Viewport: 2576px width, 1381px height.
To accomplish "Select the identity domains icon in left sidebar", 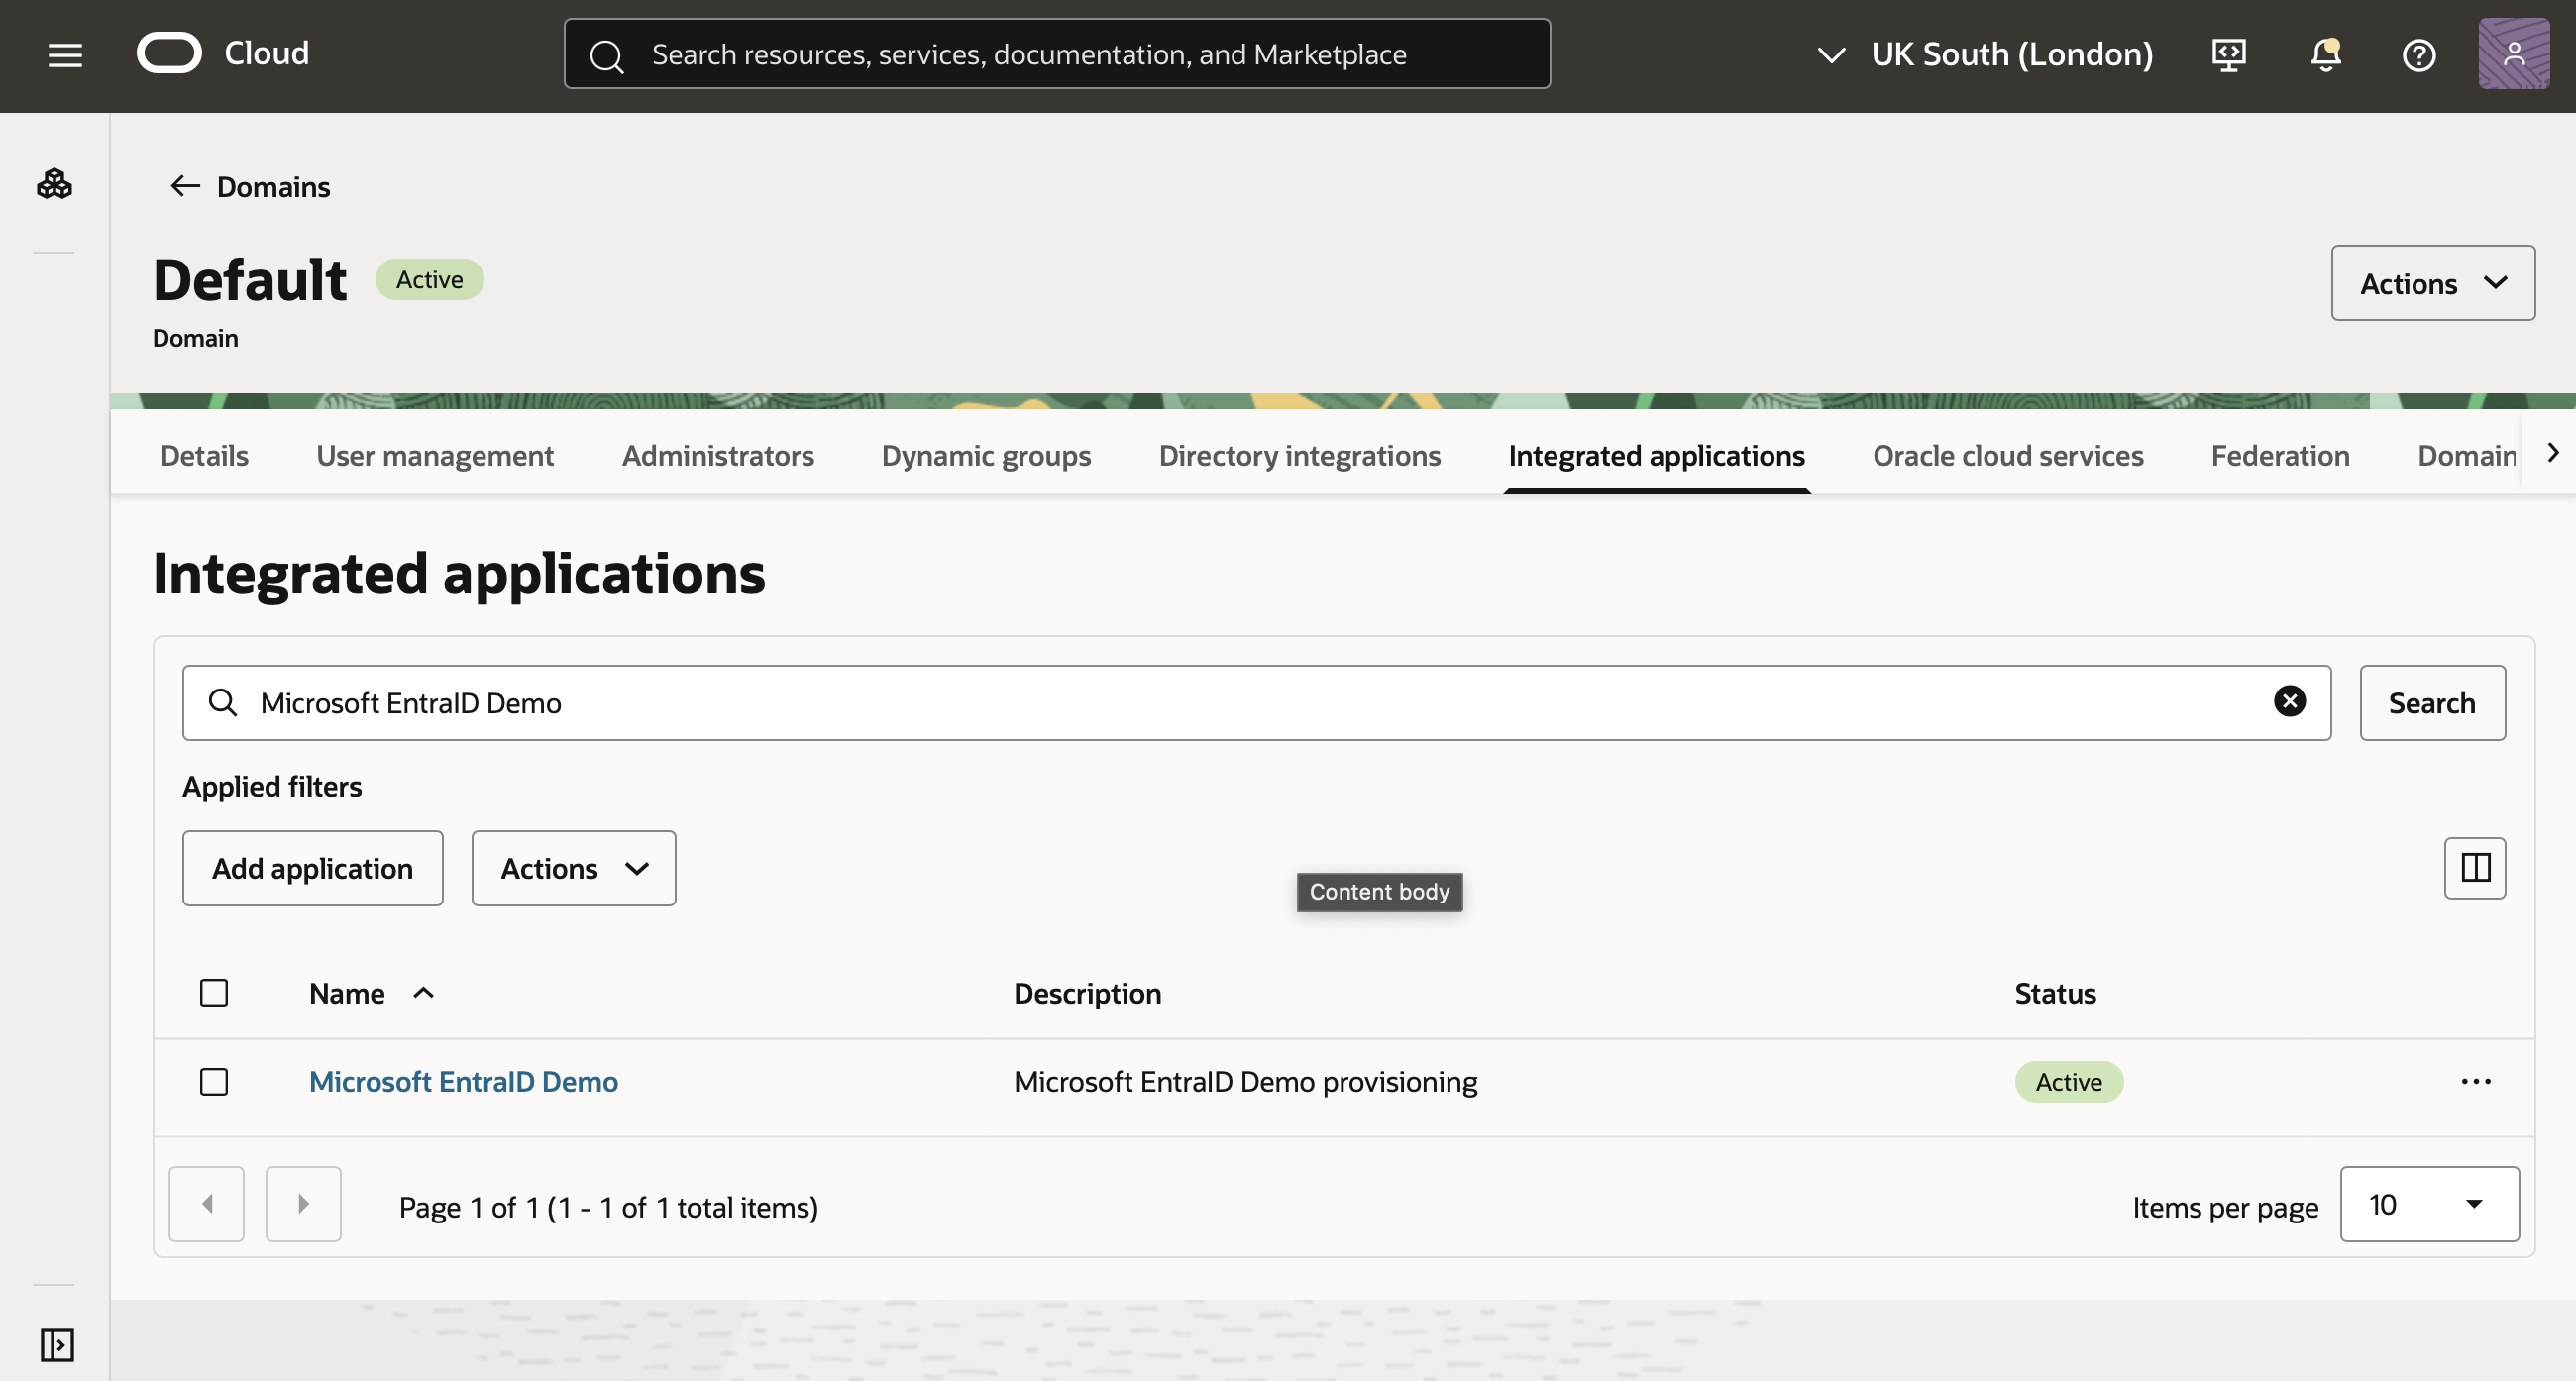I will [x=55, y=184].
